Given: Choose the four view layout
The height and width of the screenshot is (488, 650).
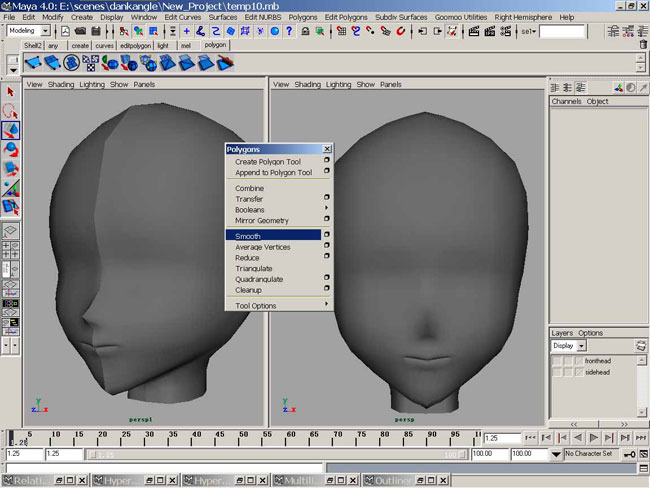Looking at the screenshot, I should click(10, 250).
